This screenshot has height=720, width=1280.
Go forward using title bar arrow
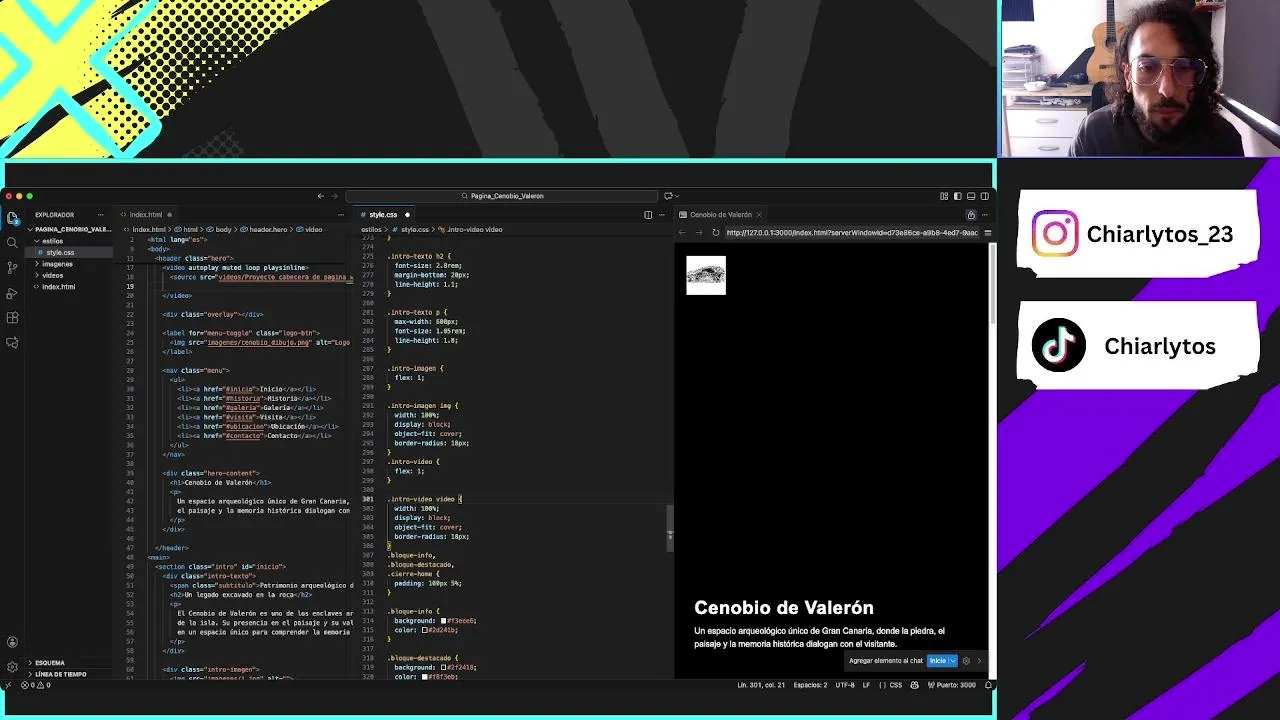coord(335,196)
